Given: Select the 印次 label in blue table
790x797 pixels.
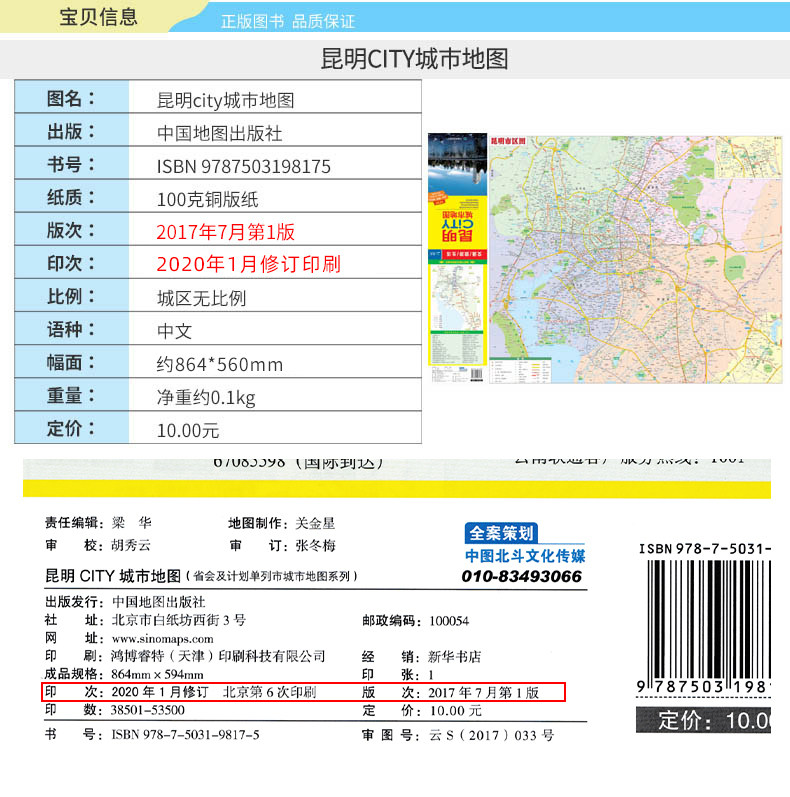Looking at the screenshot, I should 72,263.
